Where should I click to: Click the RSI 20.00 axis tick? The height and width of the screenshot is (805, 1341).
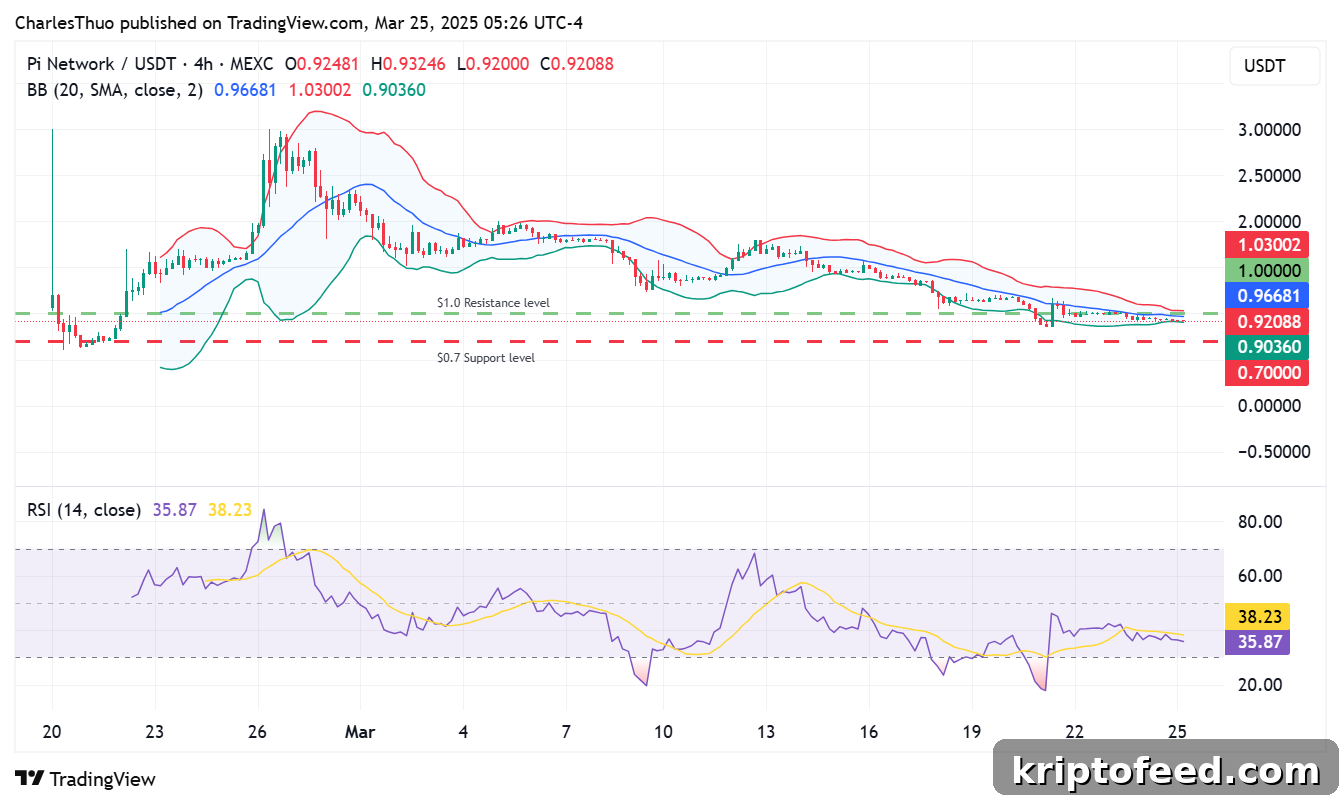[x=1260, y=684]
